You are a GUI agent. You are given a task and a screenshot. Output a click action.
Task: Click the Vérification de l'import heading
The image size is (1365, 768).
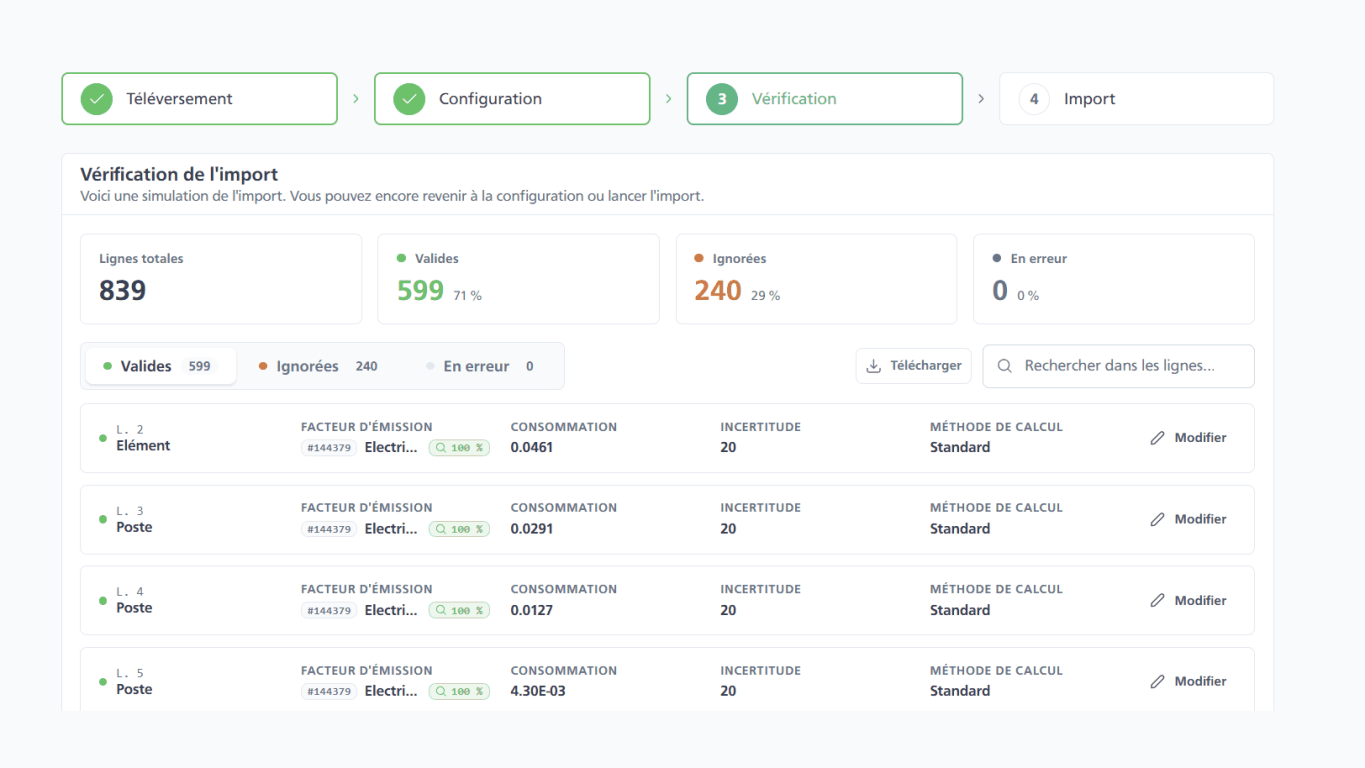pos(179,175)
